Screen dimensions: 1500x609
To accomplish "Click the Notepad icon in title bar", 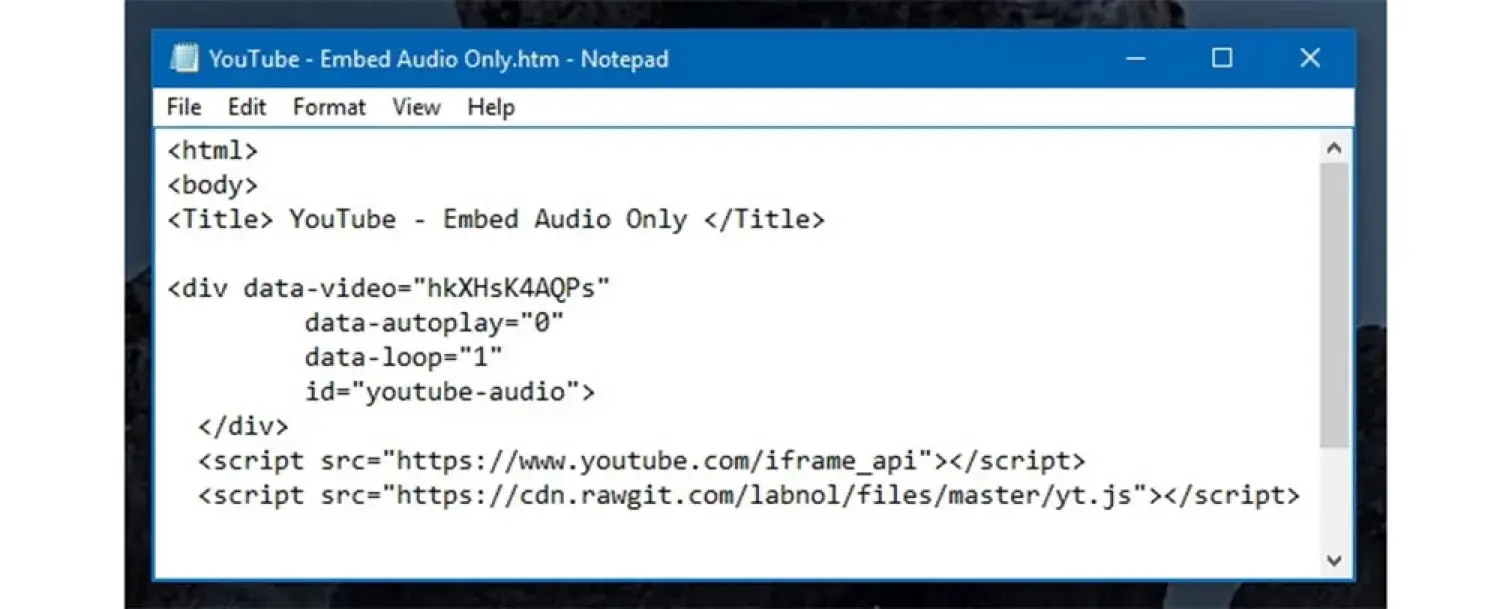I will coord(184,59).
